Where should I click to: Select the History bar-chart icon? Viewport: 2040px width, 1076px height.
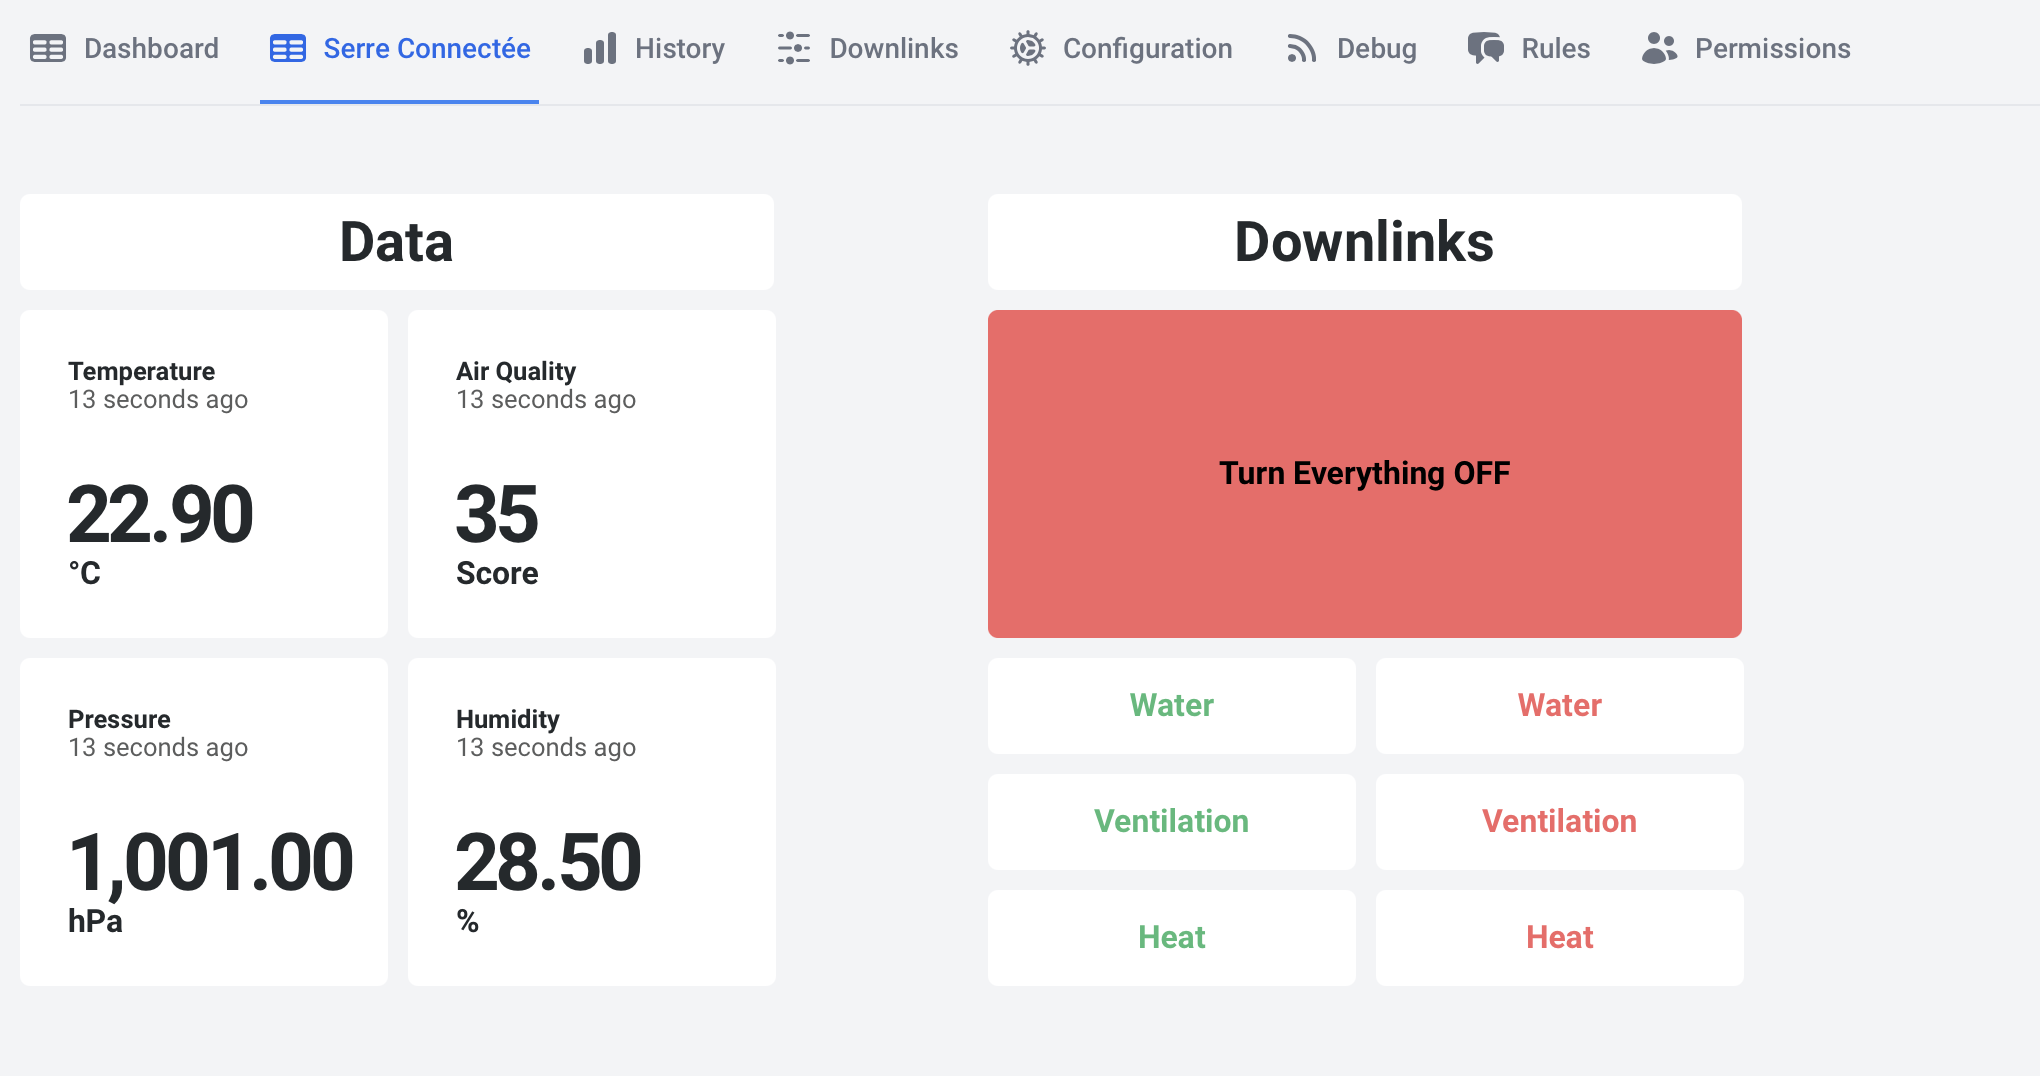tap(599, 48)
